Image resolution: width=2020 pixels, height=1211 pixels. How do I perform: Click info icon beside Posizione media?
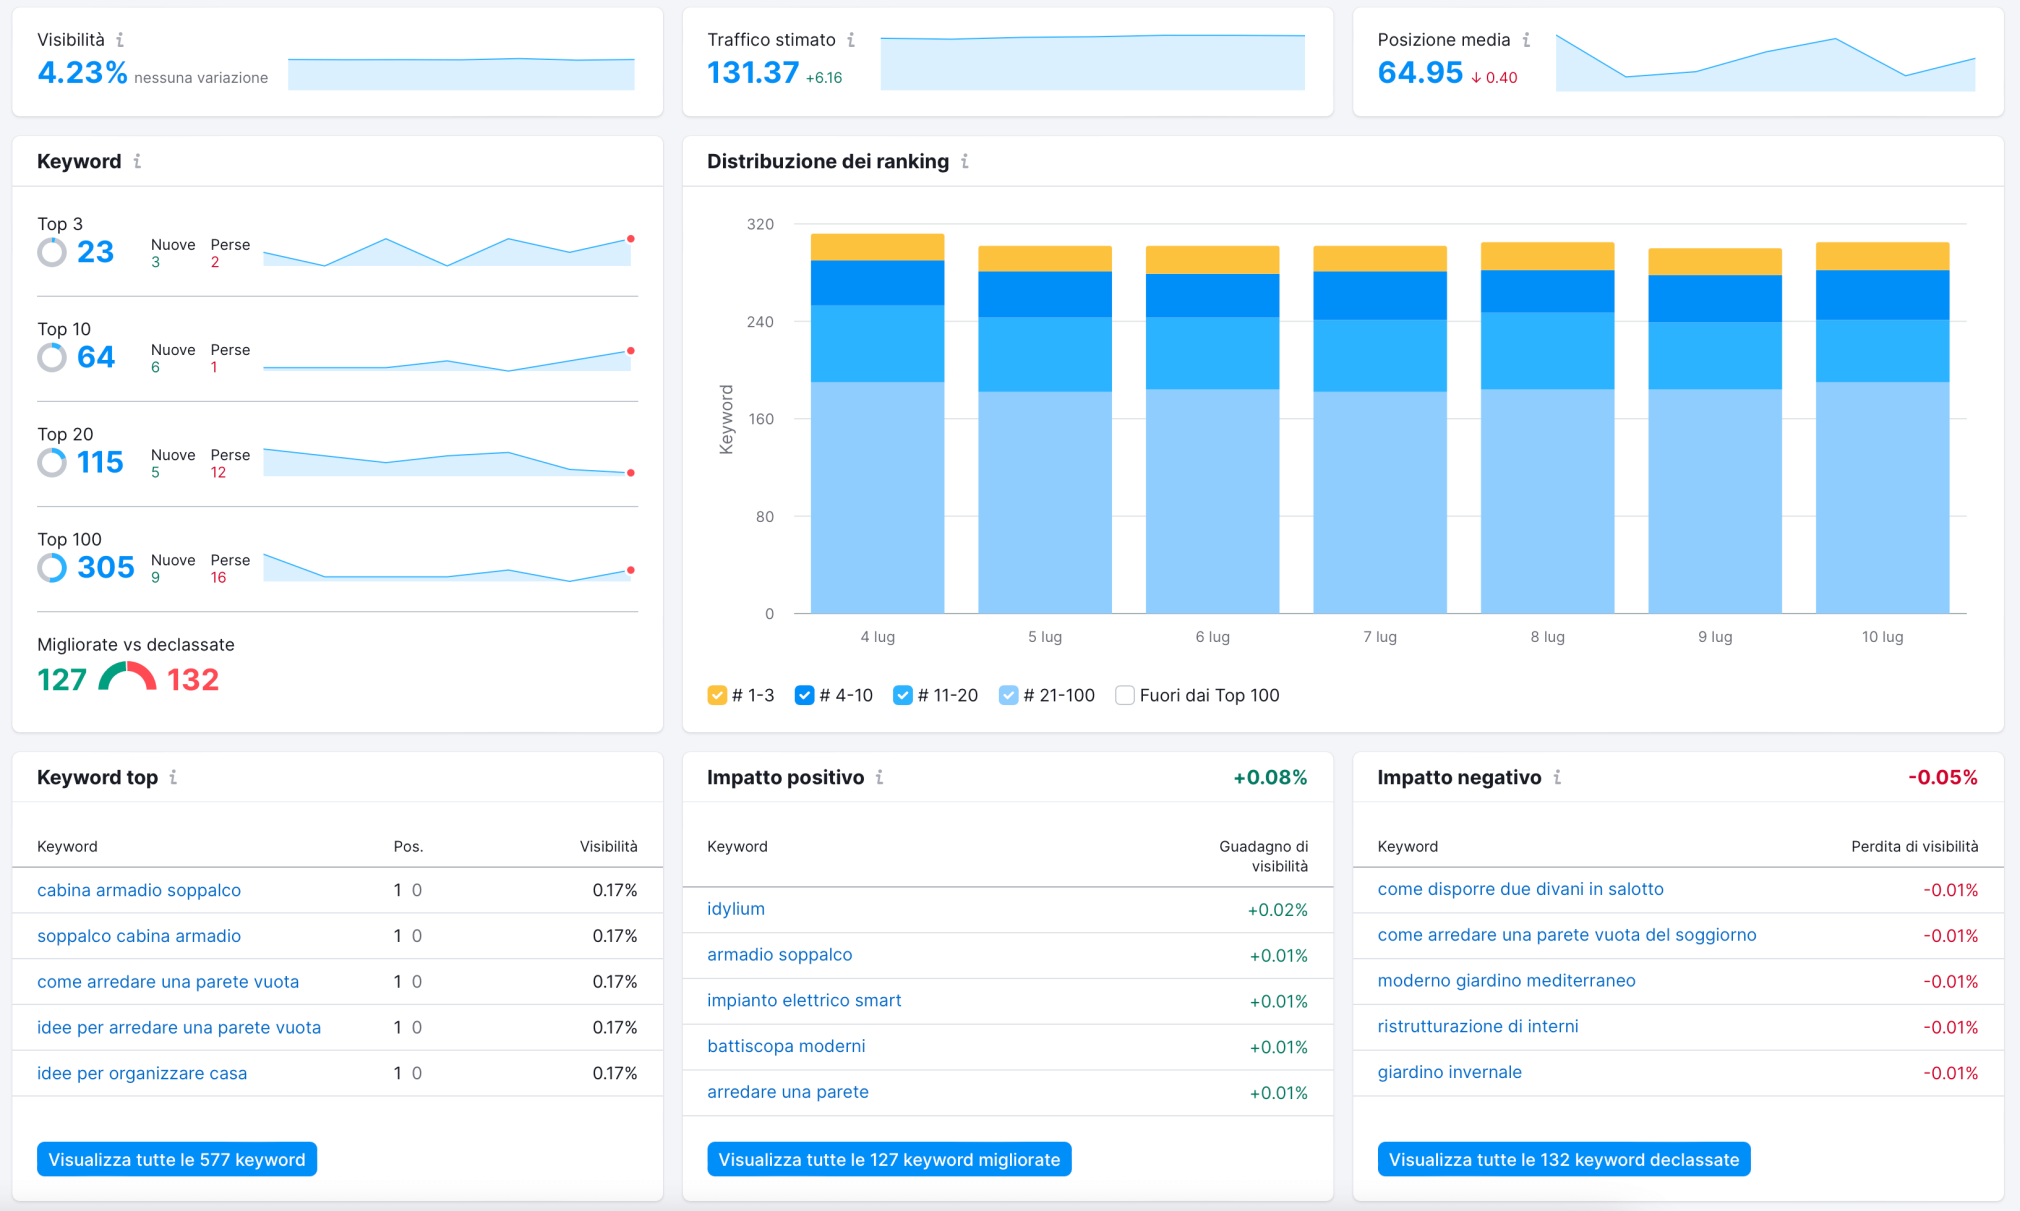pyautogui.click(x=1526, y=40)
